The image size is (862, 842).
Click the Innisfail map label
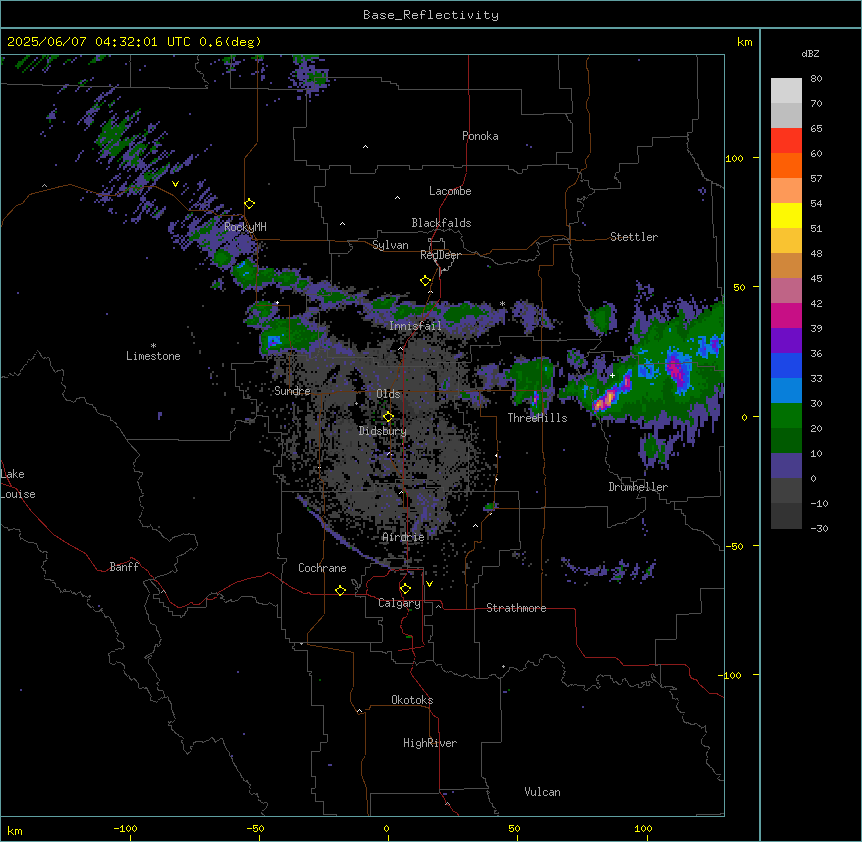tap(415, 326)
